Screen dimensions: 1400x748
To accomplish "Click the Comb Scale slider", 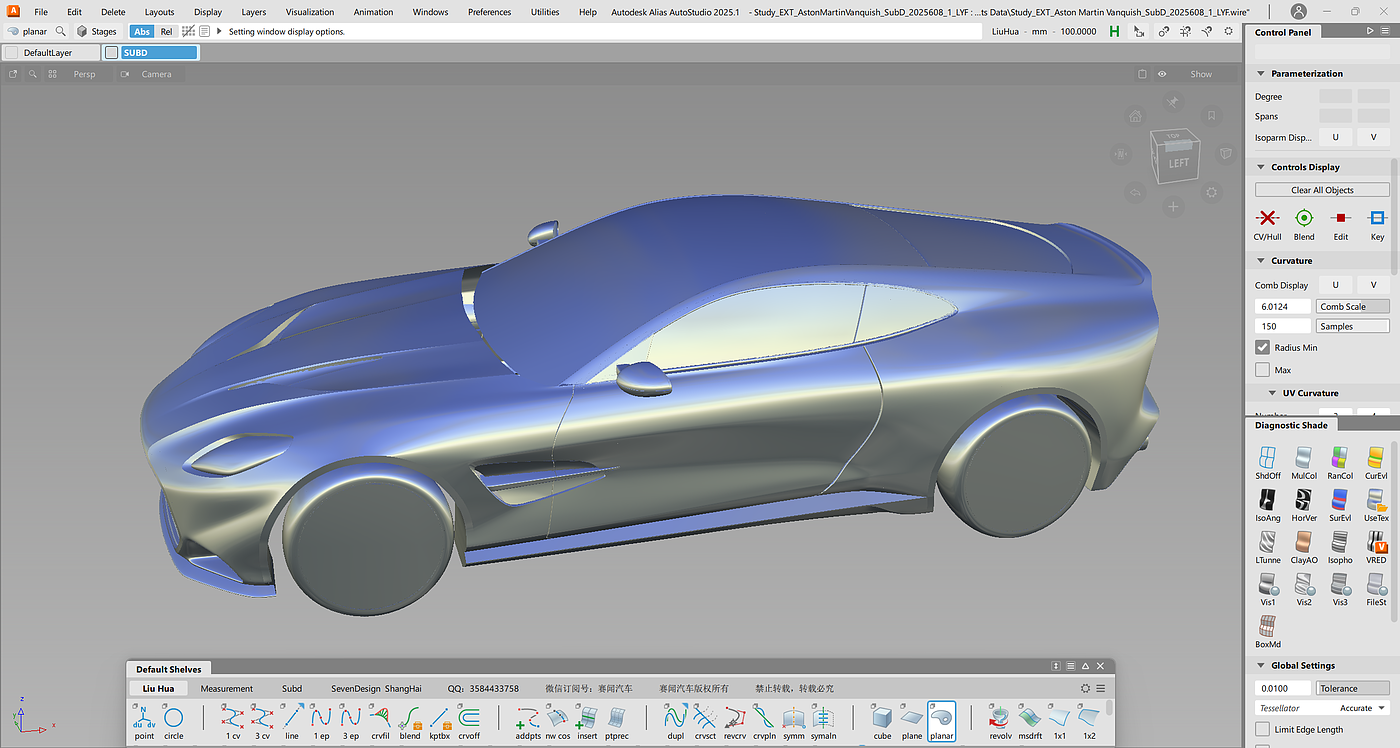I will click(1353, 307).
